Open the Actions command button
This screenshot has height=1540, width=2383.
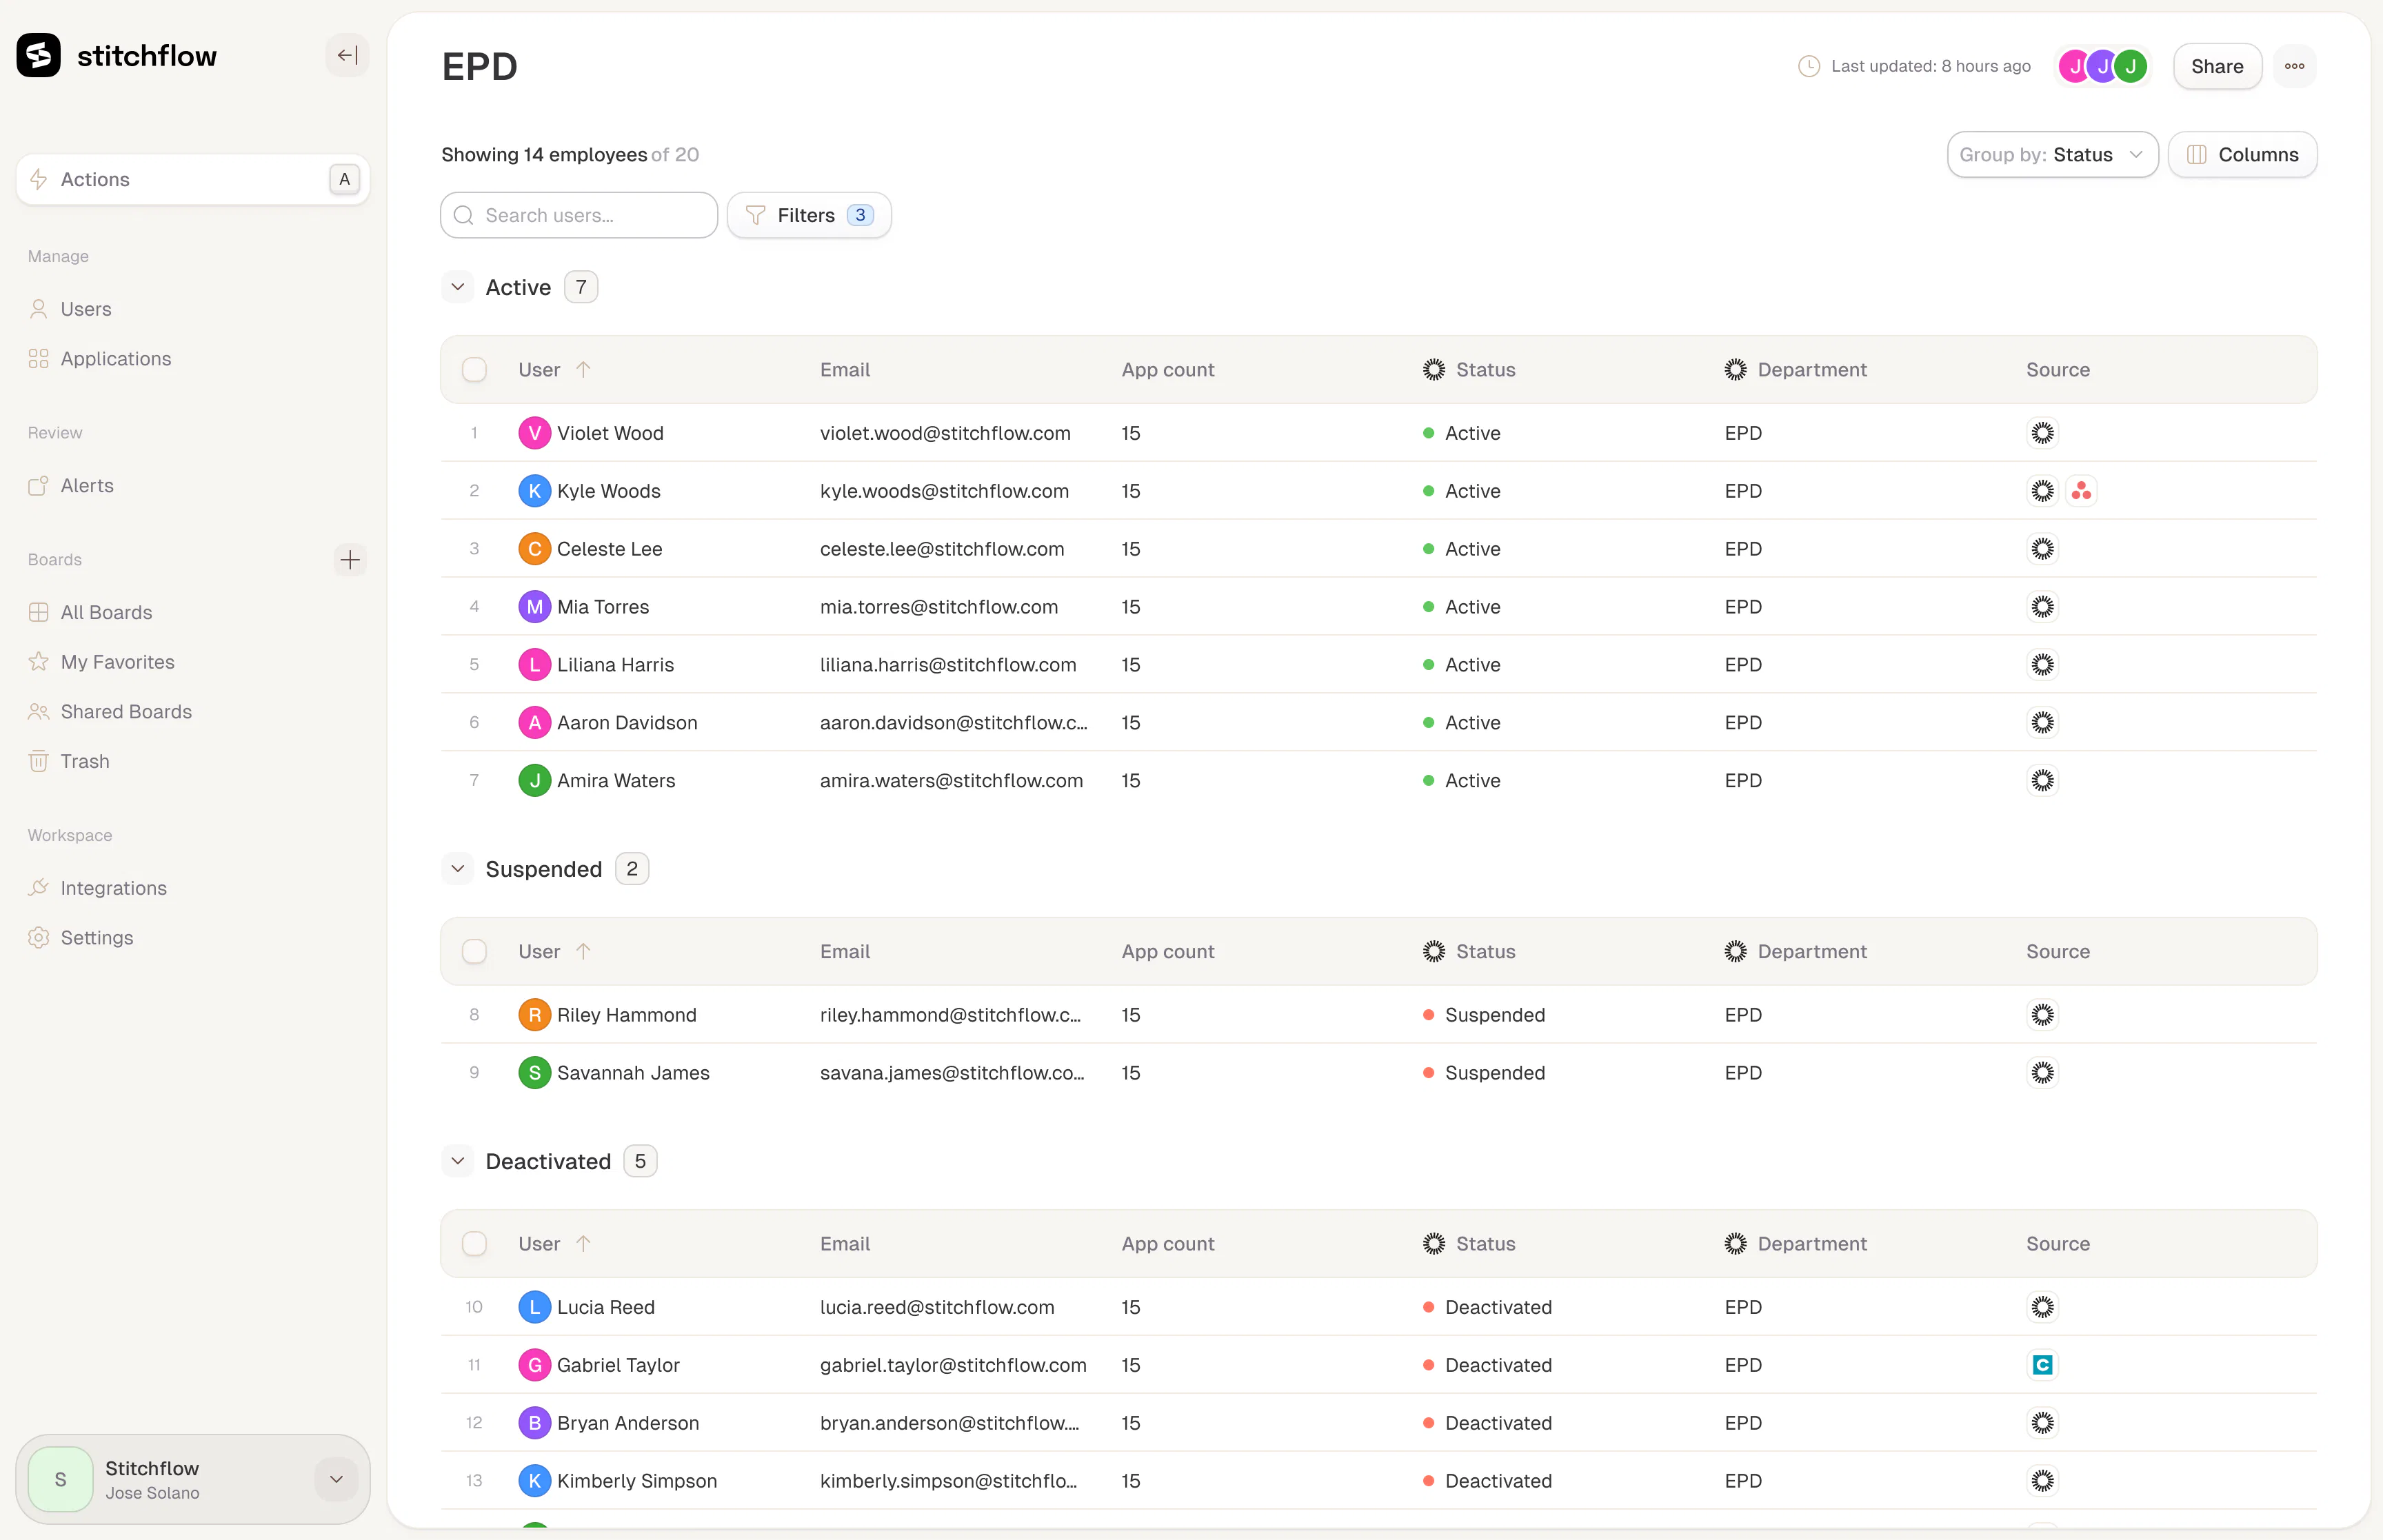[192, 179]
